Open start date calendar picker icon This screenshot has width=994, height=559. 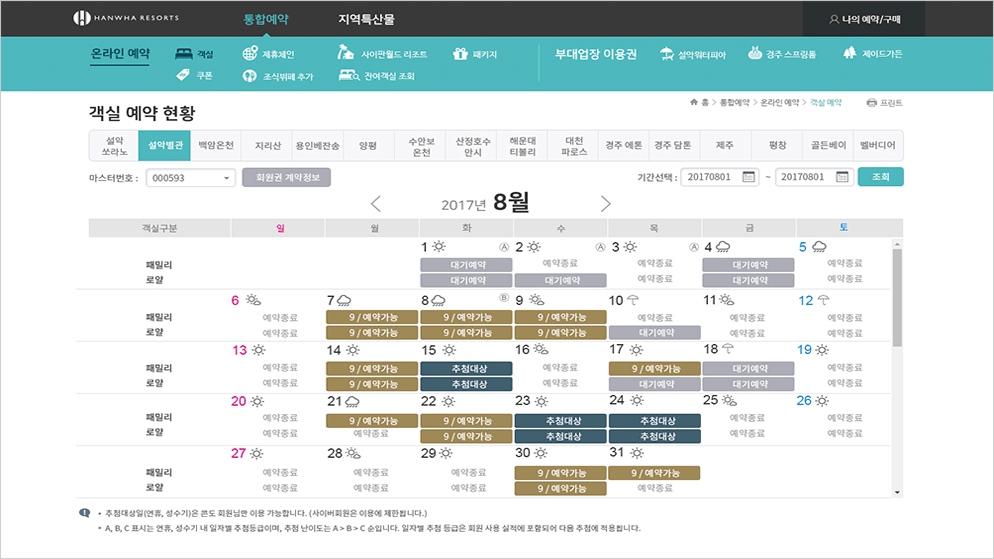pos(749,178)
